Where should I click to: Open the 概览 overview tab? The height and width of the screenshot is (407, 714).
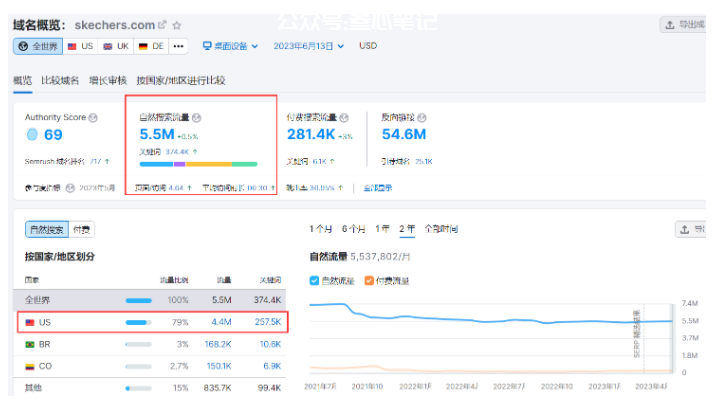click(x=22, y=81)
